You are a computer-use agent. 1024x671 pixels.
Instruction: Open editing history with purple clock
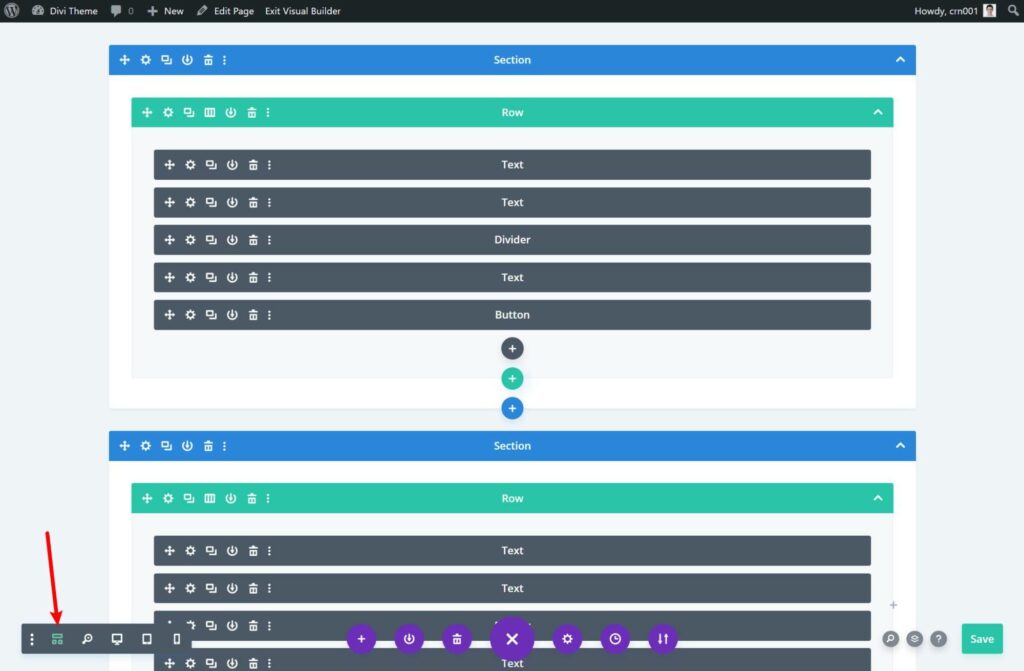615,639
